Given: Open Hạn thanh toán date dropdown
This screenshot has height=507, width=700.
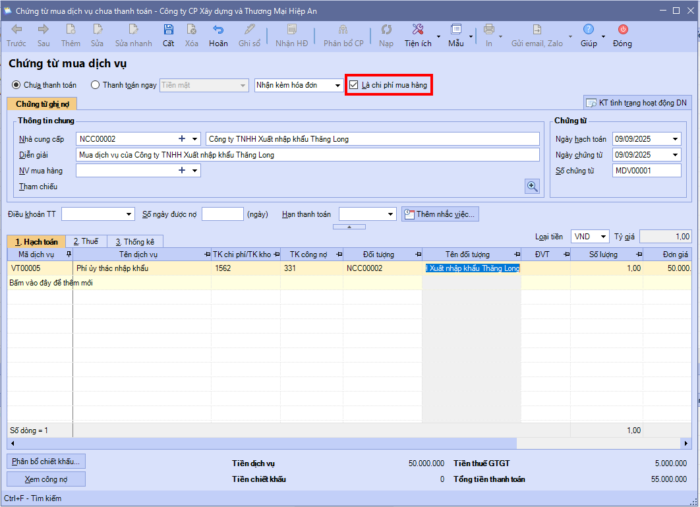Looking at the screenshot, I should click(x=391, y=214).
